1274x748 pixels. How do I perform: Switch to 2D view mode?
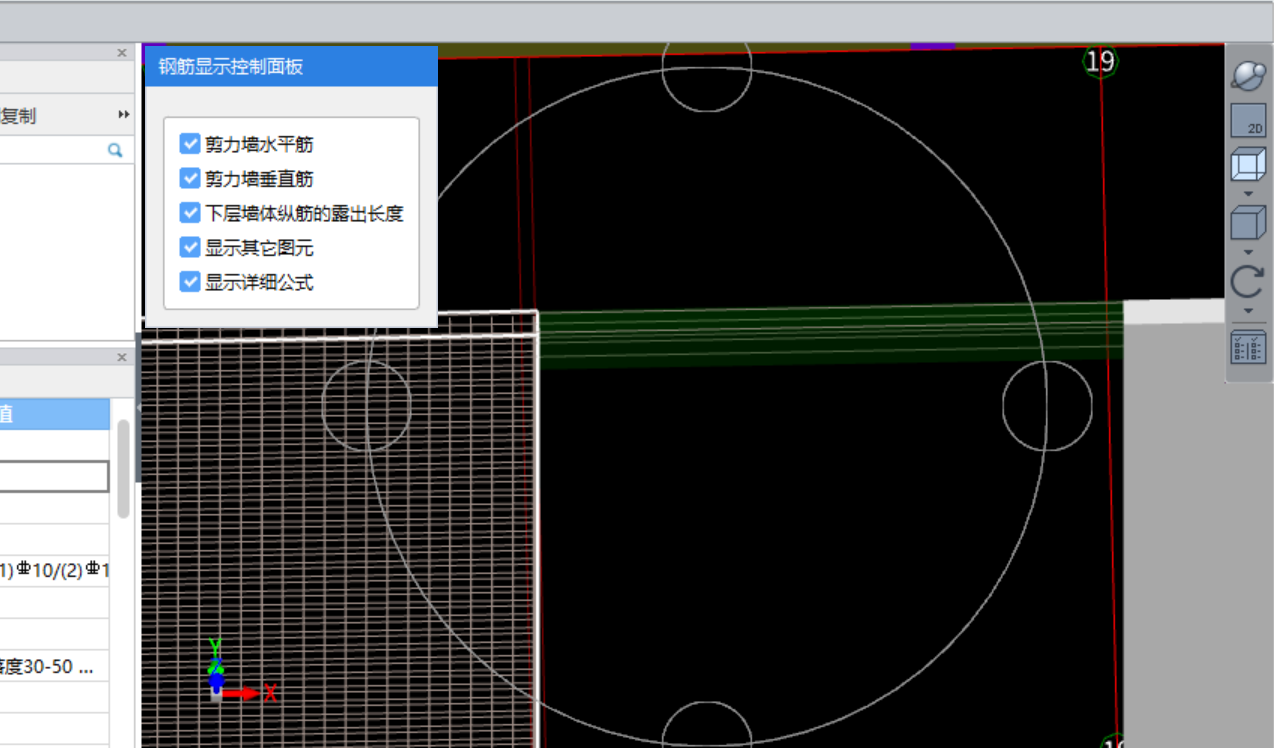click(1248, 120)
